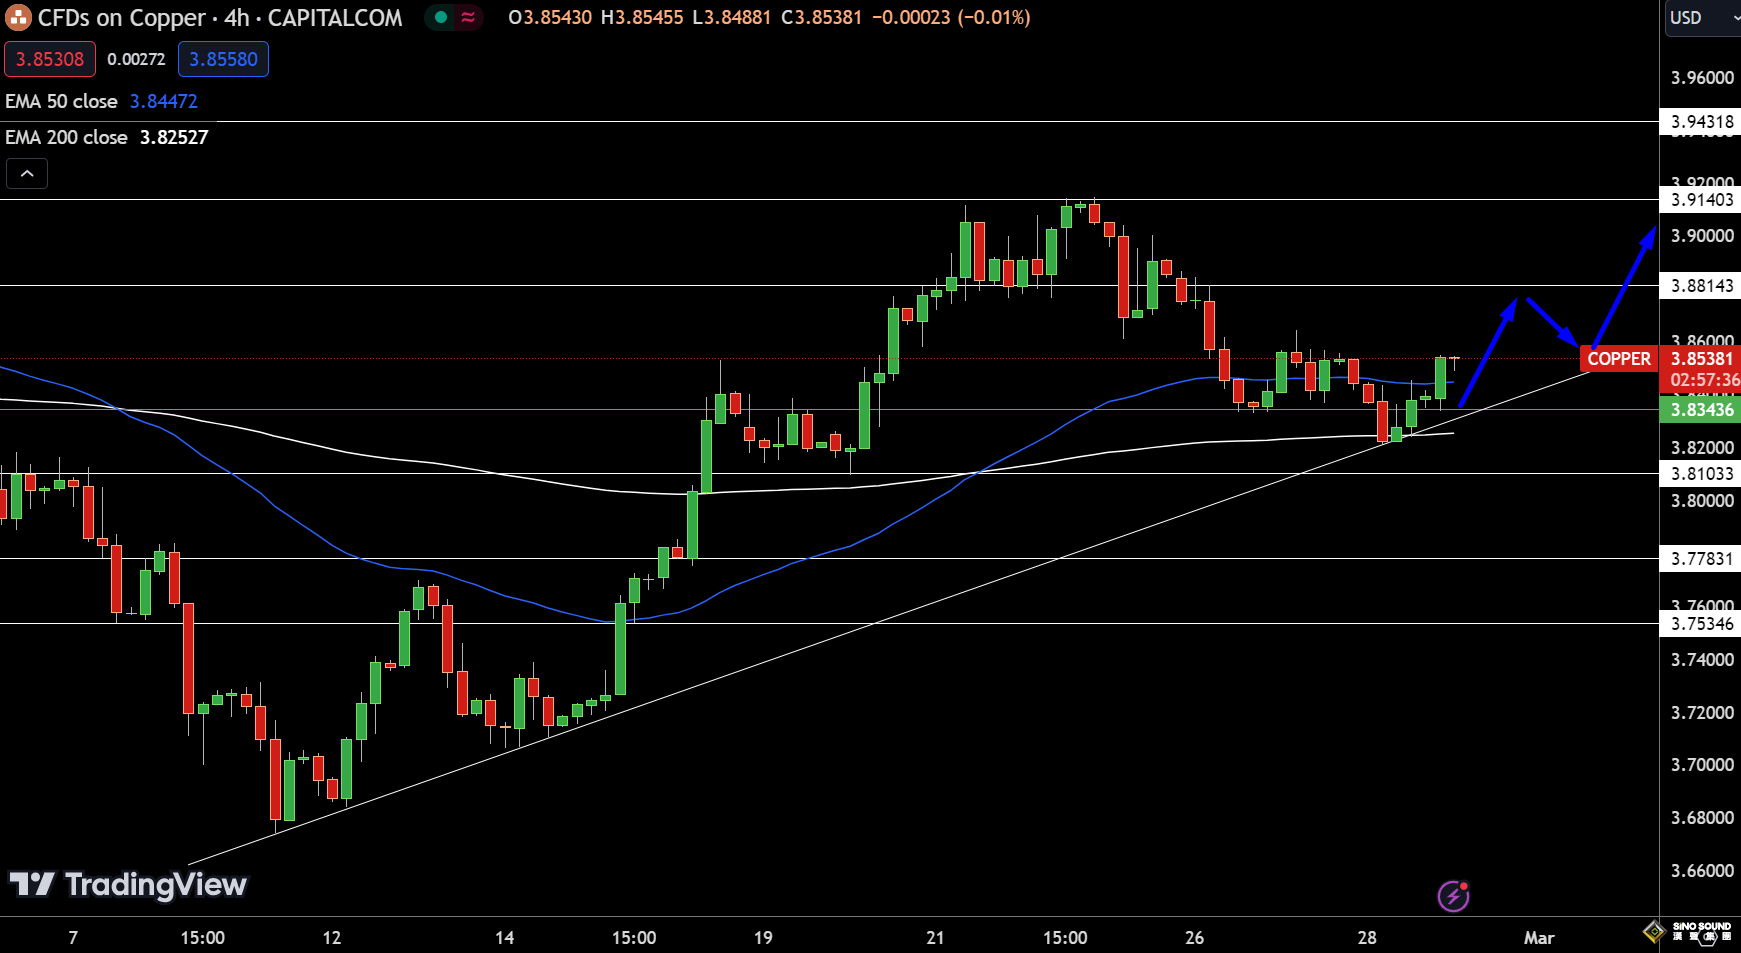Screen dimensions: 1741x953
Task: Click the 3.75346 horizontal line price label
Action: [x=1701, y=624]
